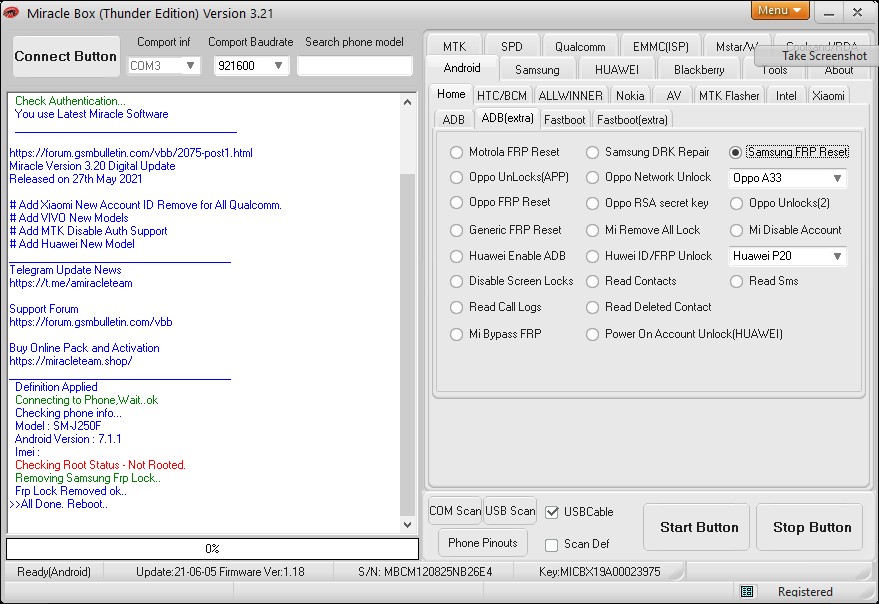Click the COM Scan button

tap(455, 511)
